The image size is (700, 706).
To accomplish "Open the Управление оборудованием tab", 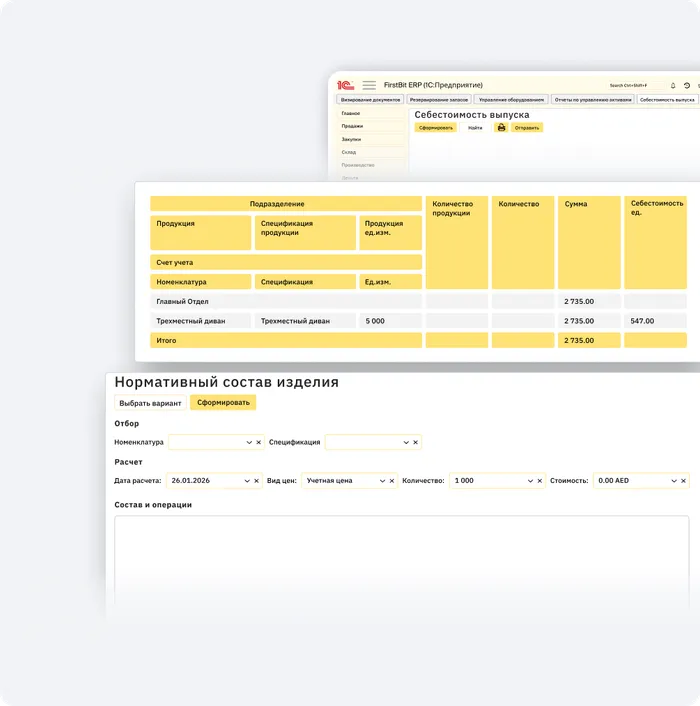I will coord(510,100).
